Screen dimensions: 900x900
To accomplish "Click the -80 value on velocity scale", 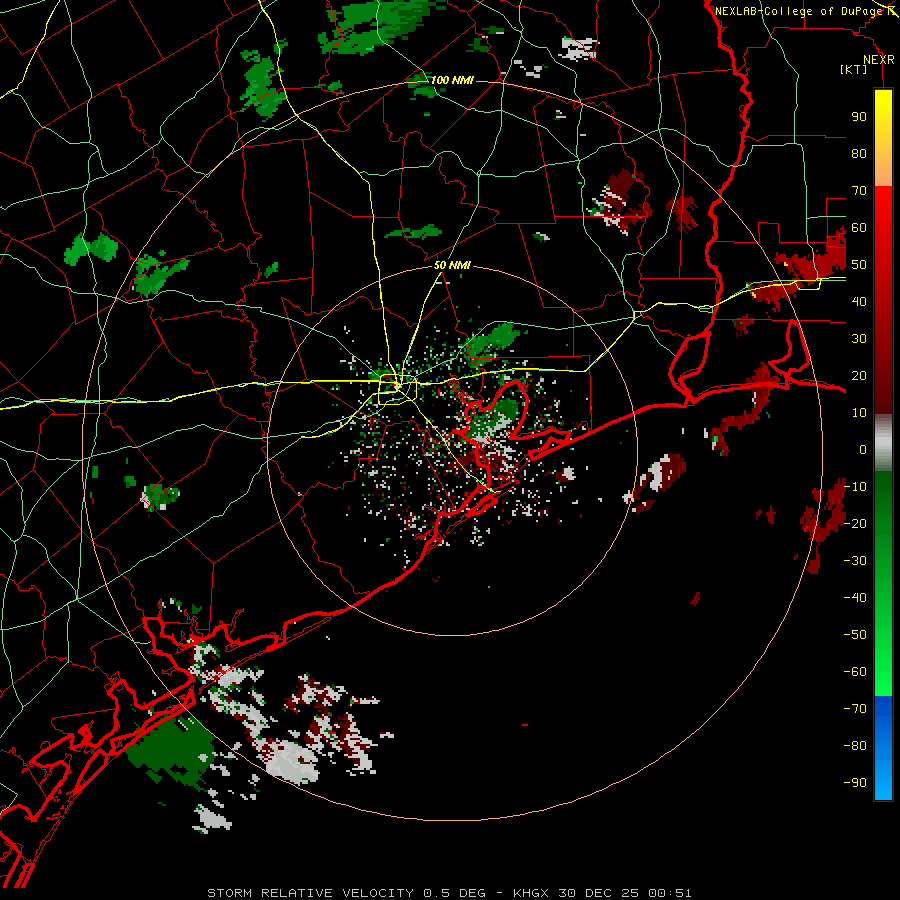I will tap(855, 746).
